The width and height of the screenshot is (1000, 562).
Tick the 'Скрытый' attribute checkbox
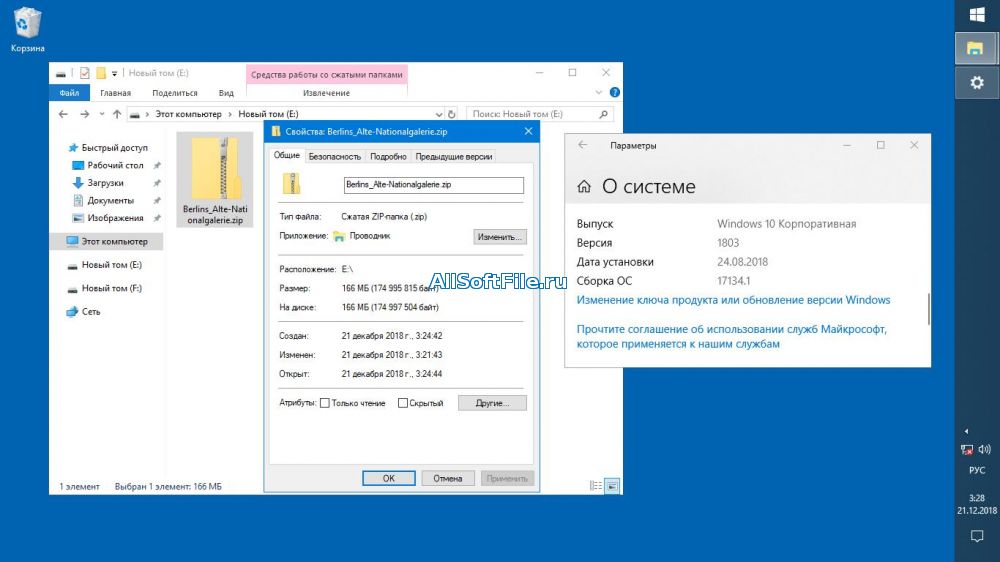(403, 403)
